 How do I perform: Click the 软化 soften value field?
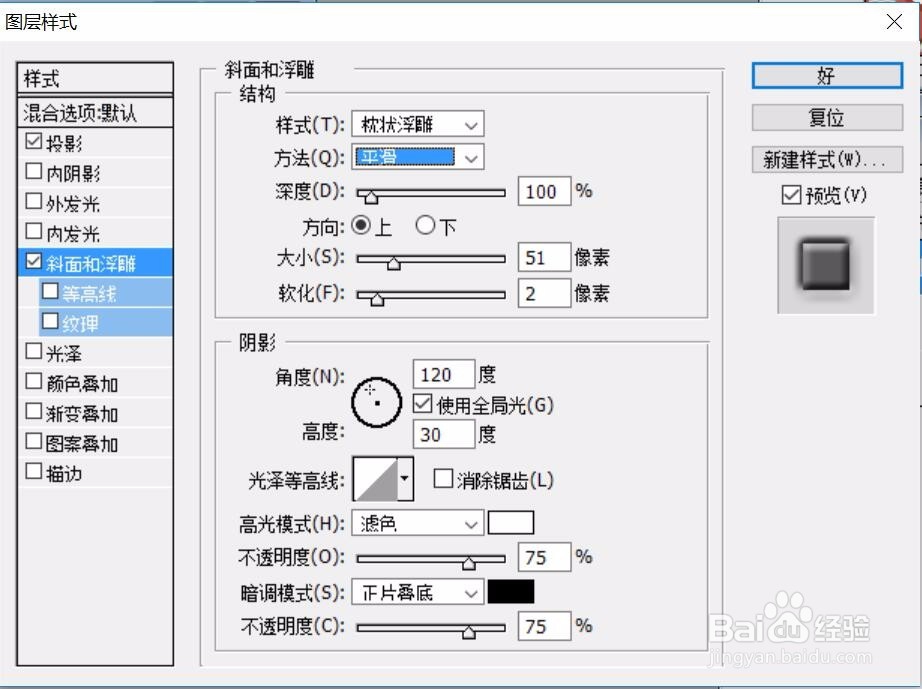544,293
